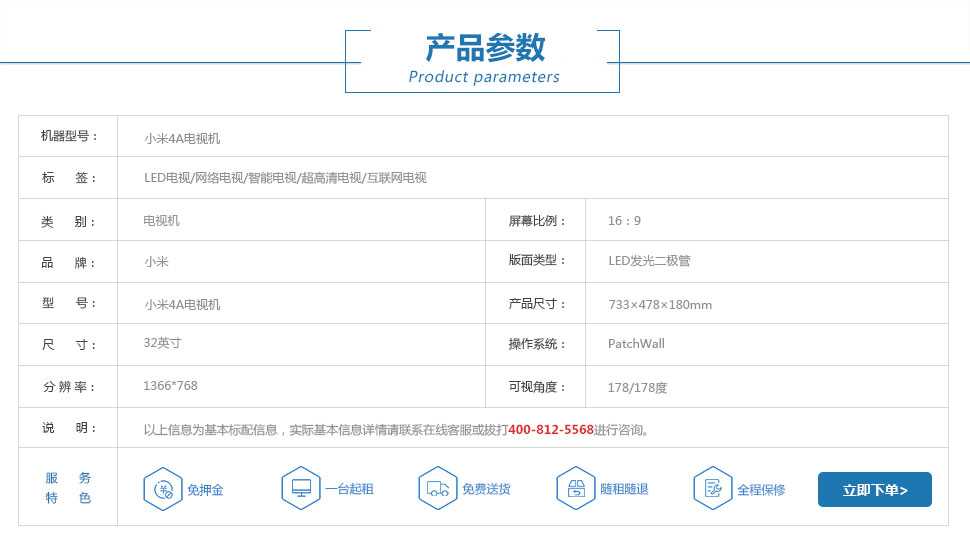Click the 1366*768 resolution value
The height and width of the screenshot is (549, 970).
[x=170, y=386]
